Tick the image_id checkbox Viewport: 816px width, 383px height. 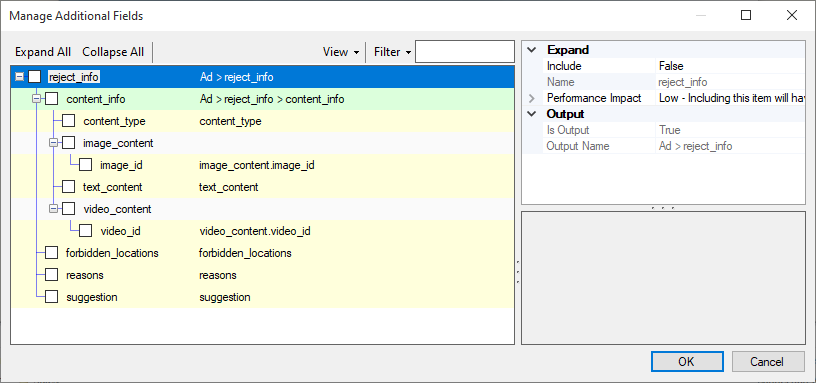(85, 165)
